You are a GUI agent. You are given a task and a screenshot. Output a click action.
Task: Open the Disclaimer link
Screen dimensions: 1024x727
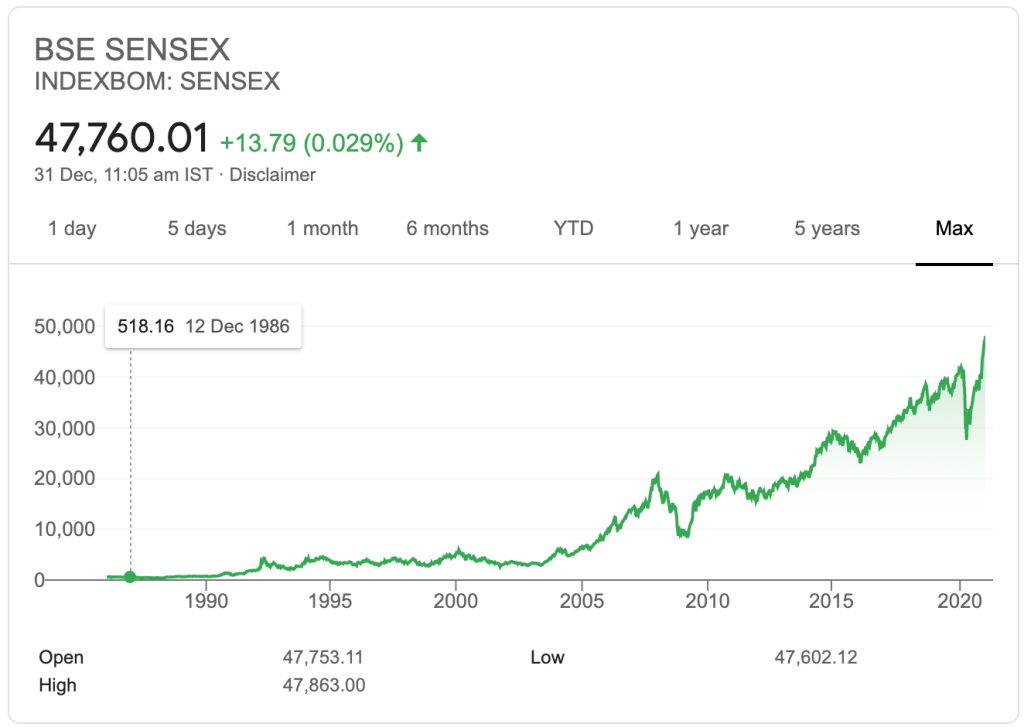tap(273, 175)
